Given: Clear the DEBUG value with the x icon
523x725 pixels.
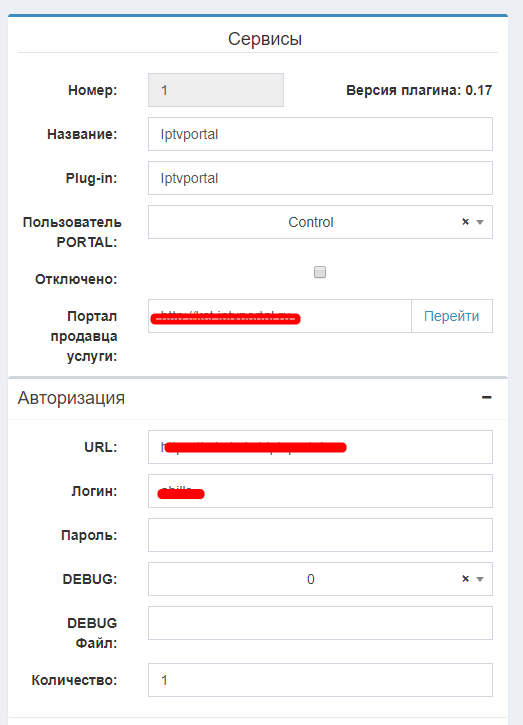Looking at the screenshot, I should pos(465,579).
